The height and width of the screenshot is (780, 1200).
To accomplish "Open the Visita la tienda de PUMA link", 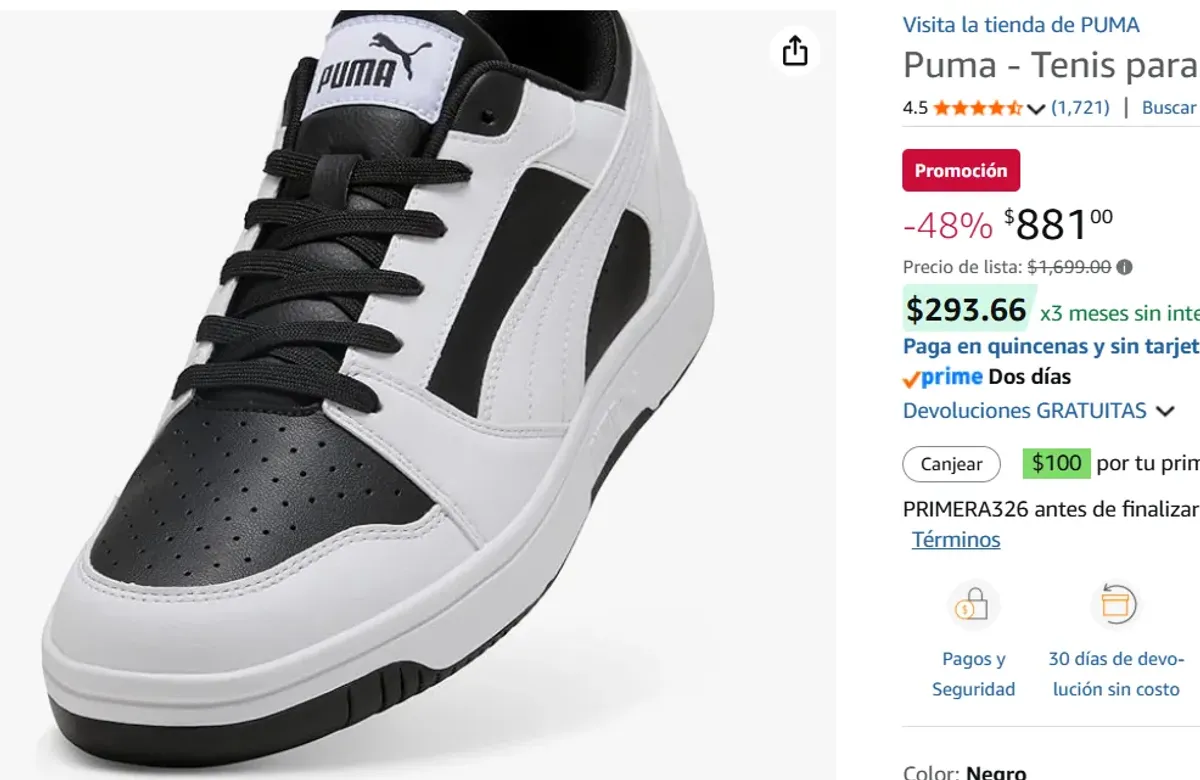I will [1021, 24].
